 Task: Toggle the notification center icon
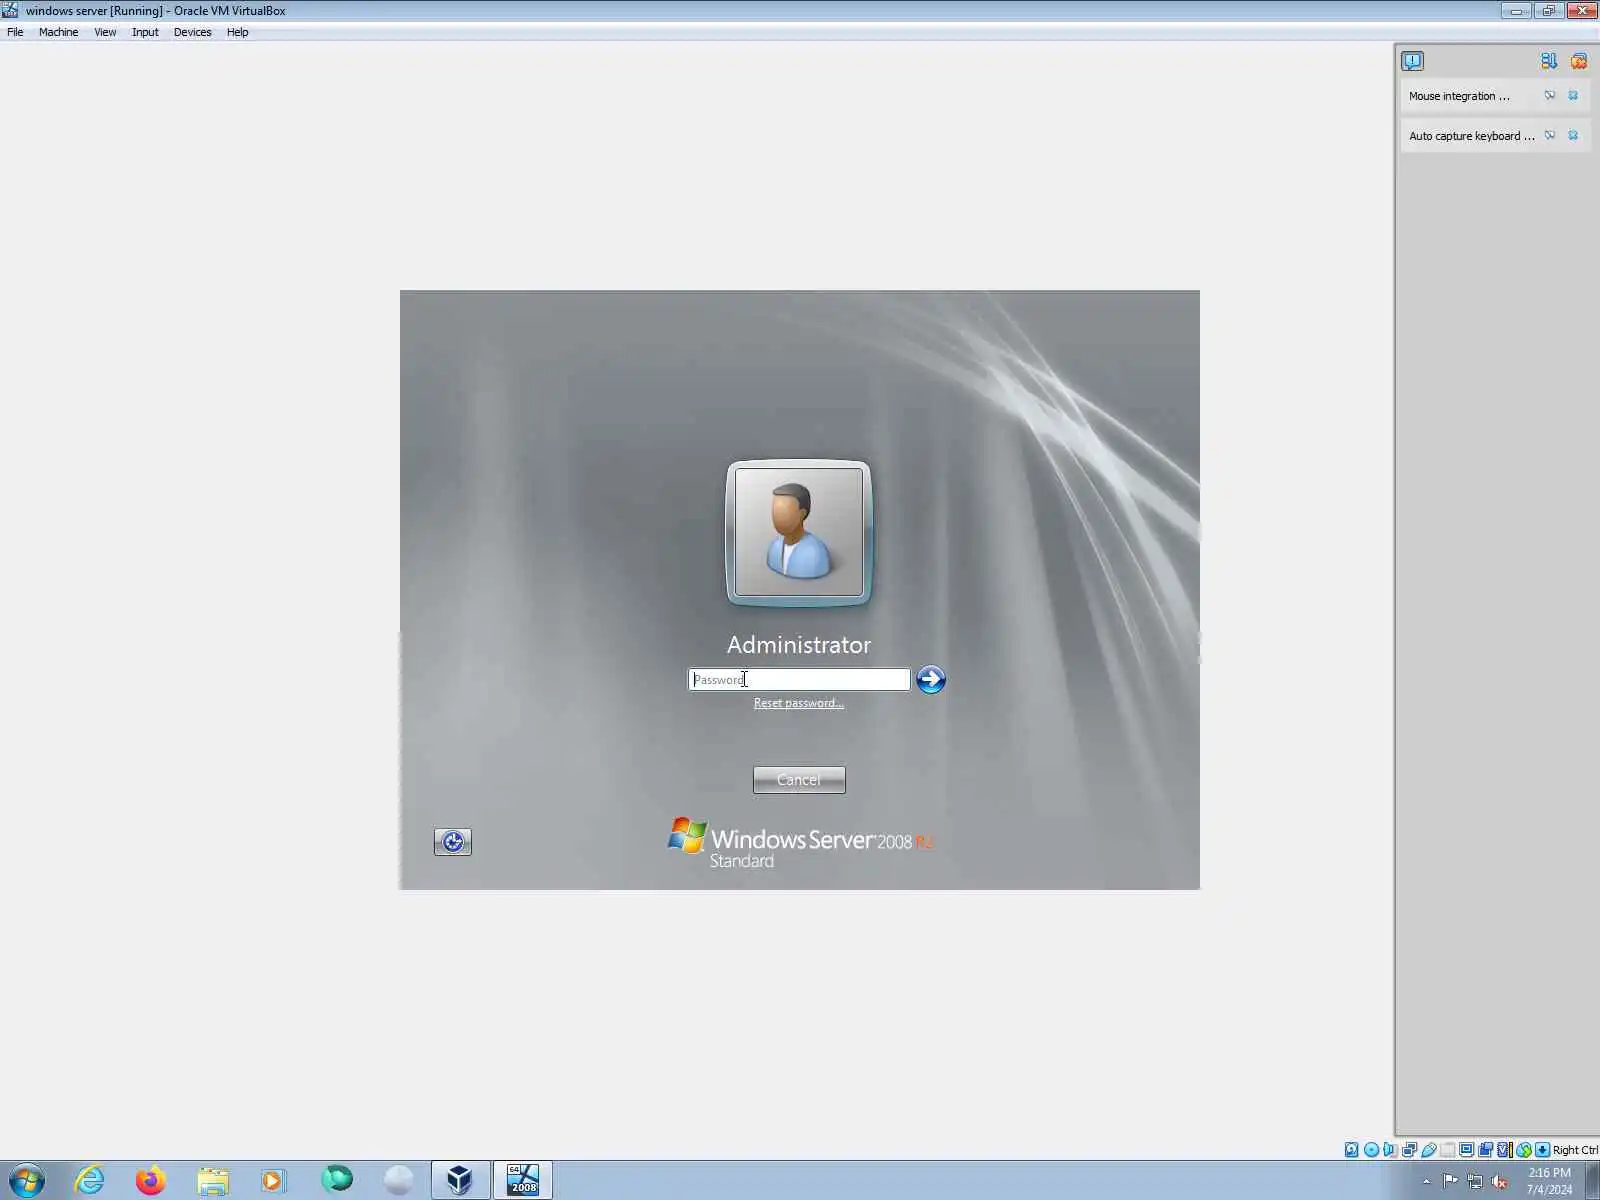(1412, 61)
